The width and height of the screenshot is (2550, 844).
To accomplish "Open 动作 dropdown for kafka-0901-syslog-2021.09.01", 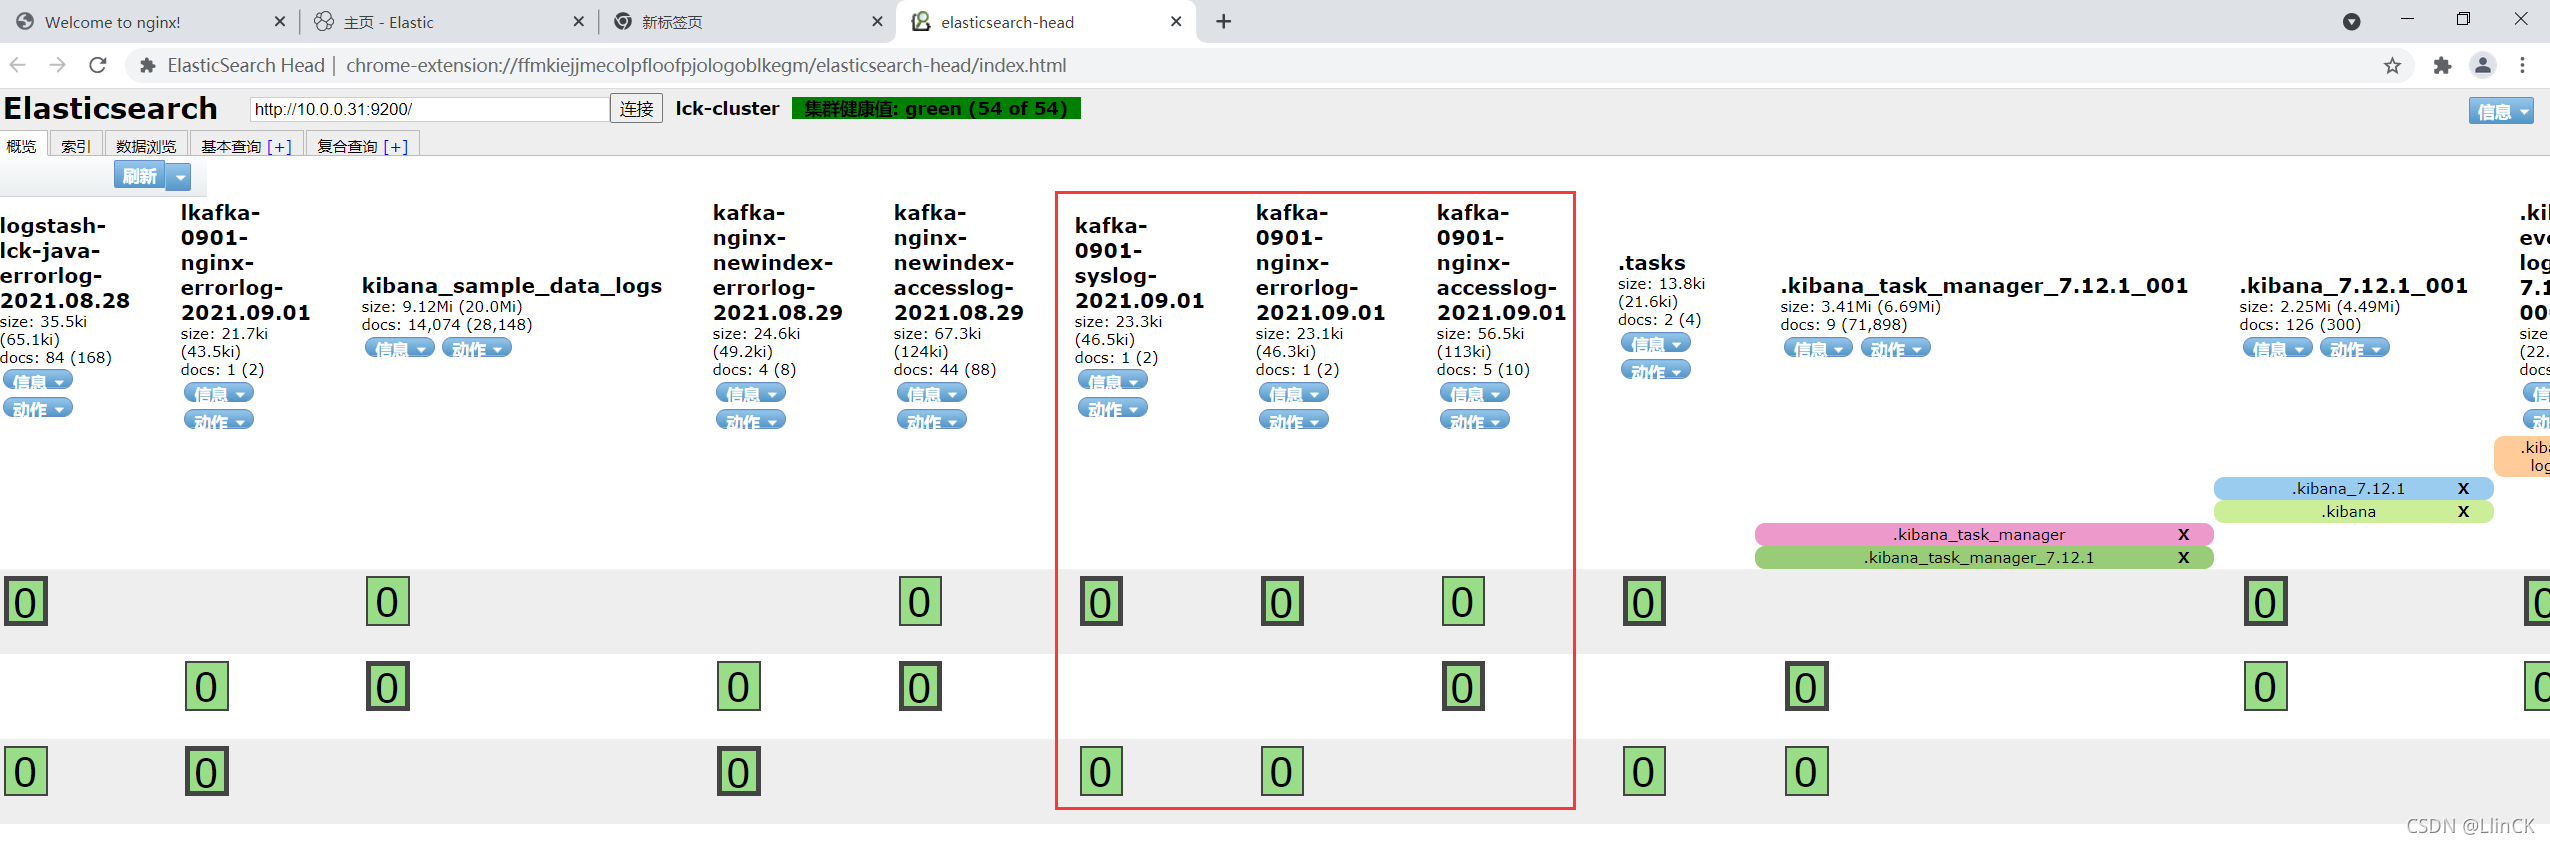I will point(1113,408).
